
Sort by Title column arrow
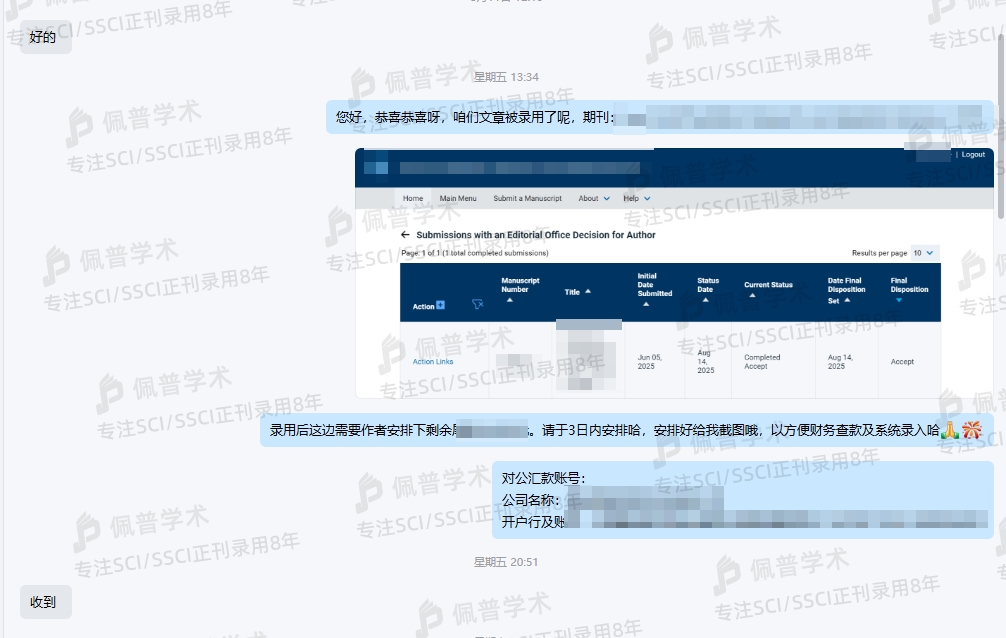588,291
